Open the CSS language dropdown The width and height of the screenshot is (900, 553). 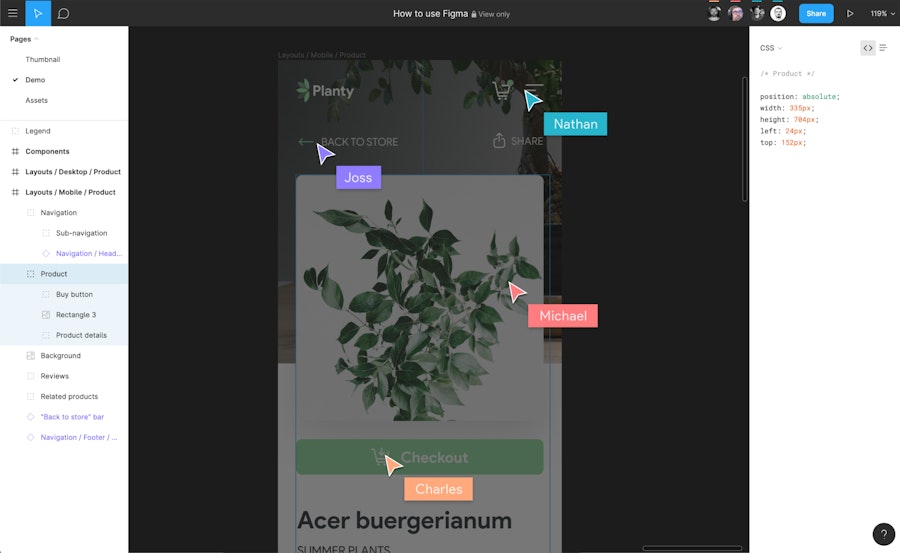click(x=771, y=48)
